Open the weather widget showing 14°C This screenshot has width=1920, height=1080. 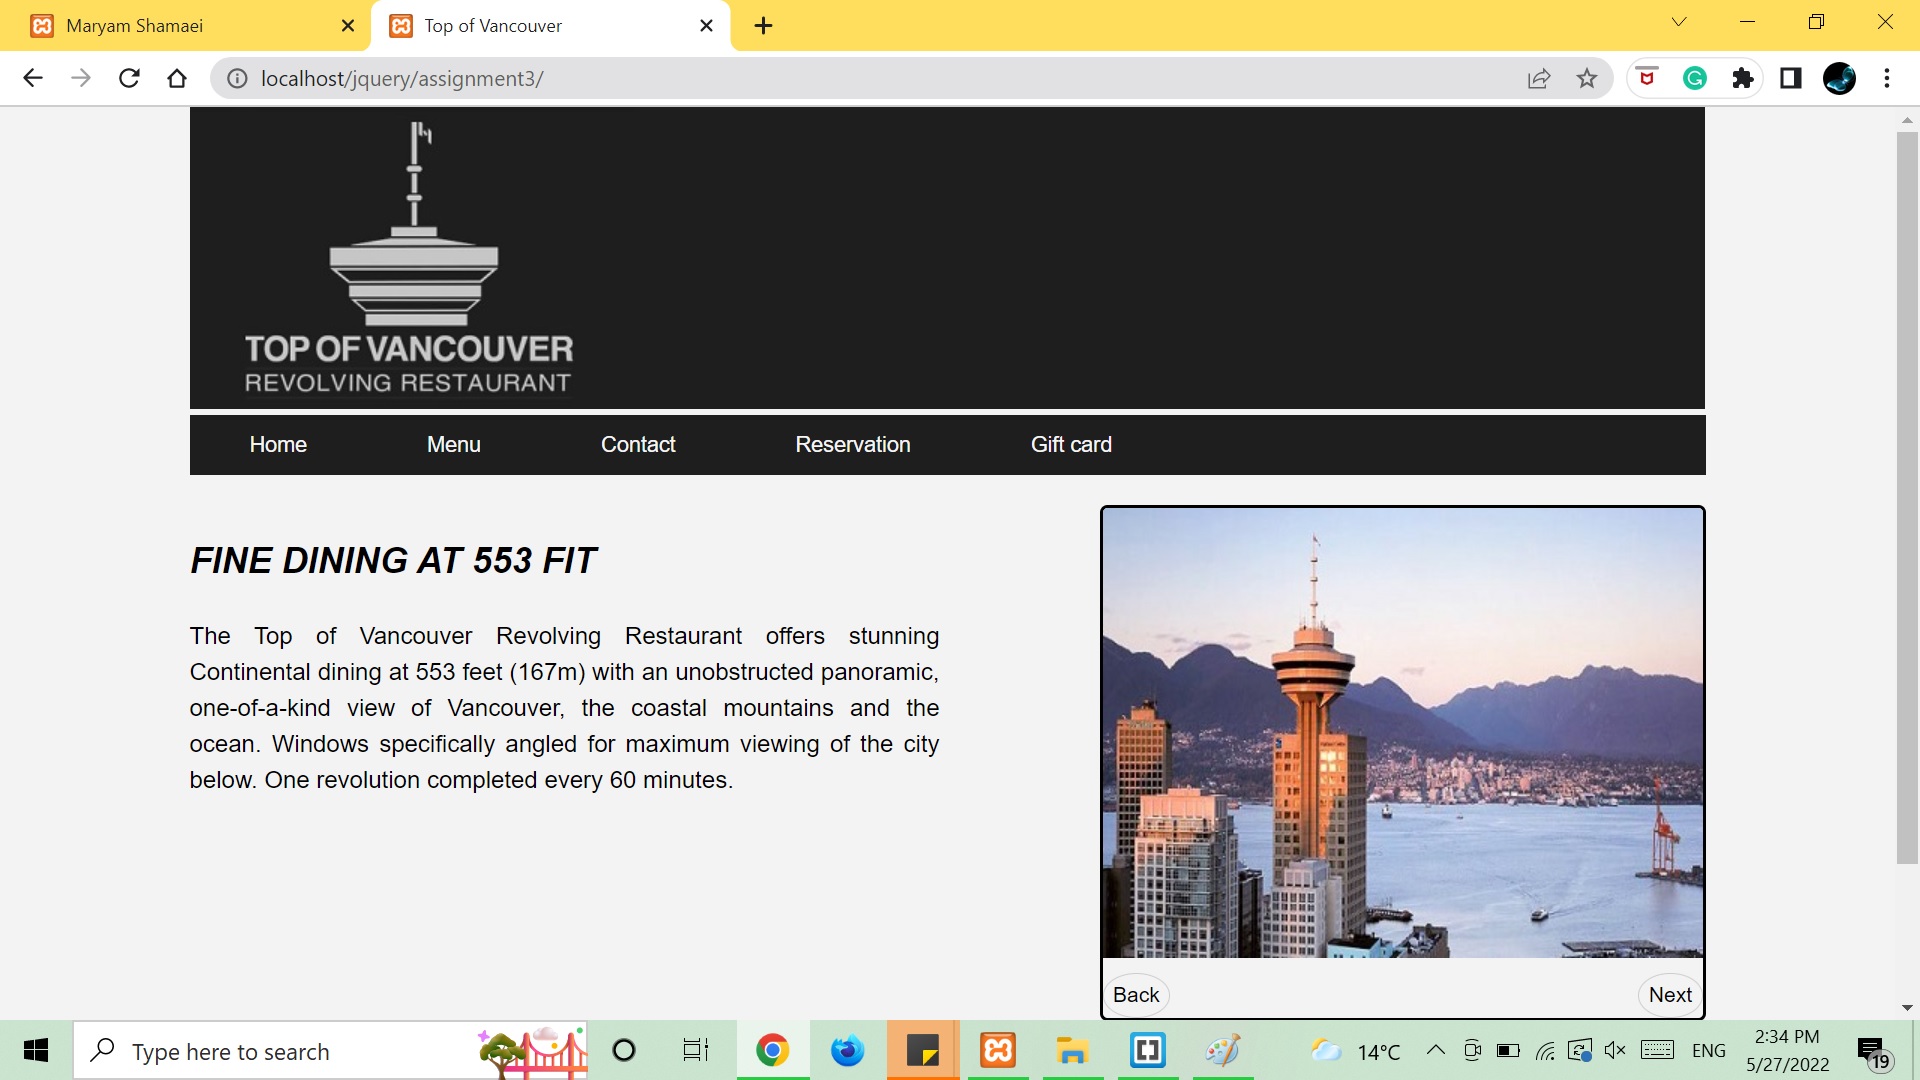pos(1355,1051)
